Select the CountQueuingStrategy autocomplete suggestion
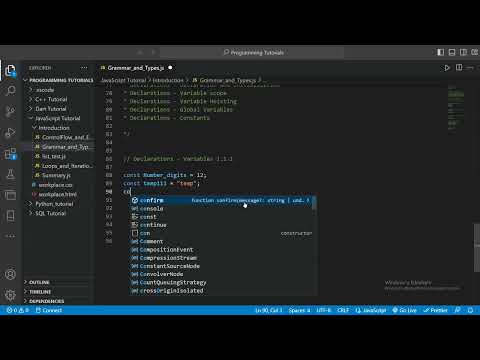The height and width of the screenshot is (360, 480). 221,282
